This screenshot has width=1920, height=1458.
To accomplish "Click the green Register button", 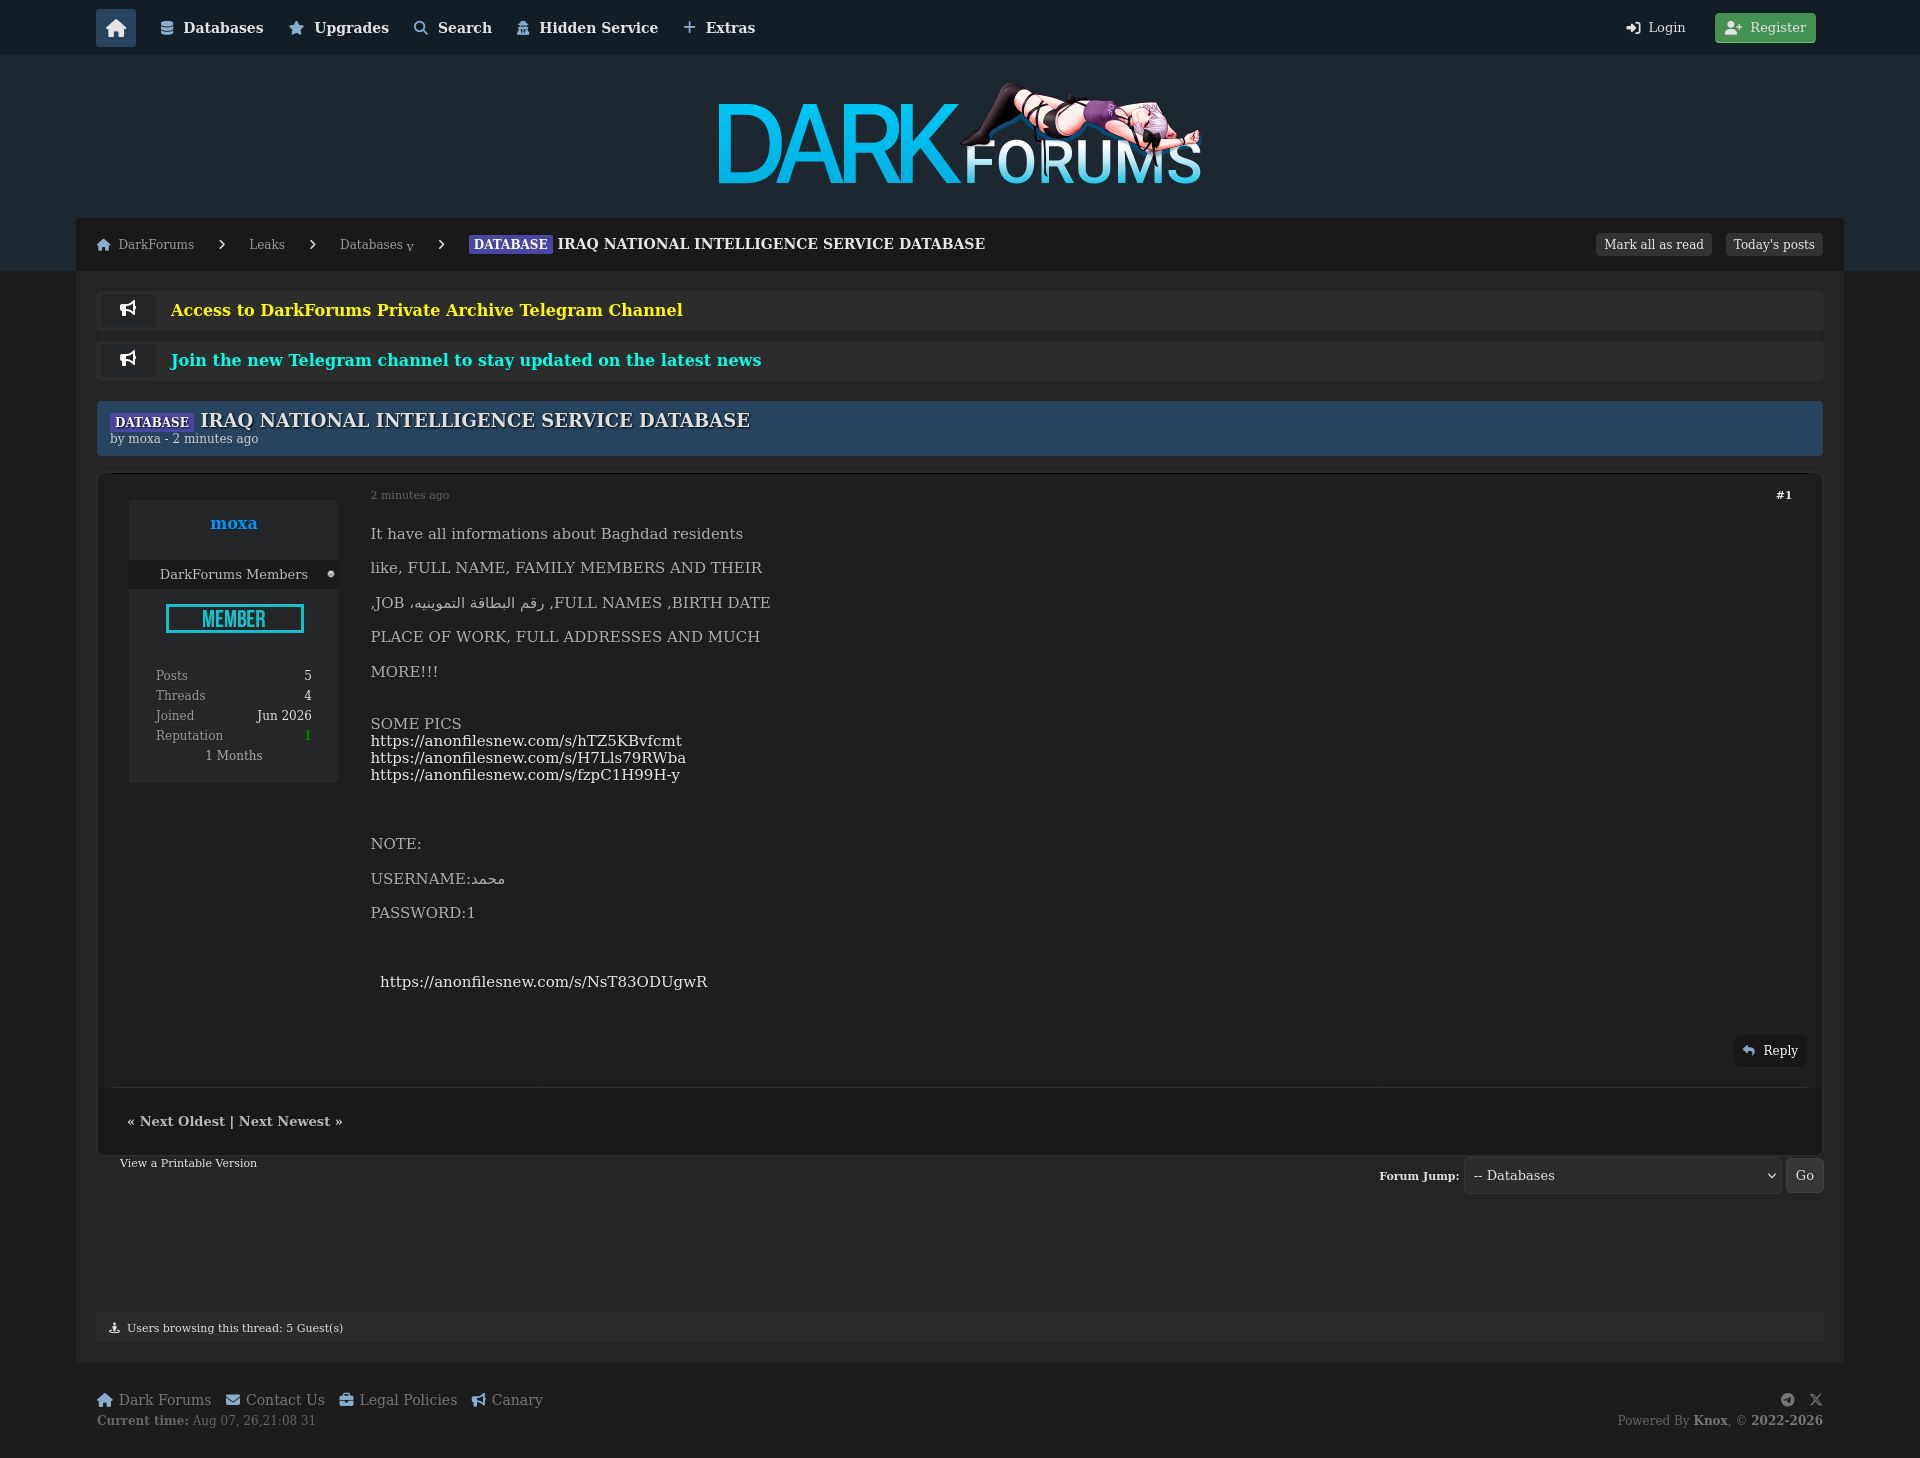I will point(1765,28).
